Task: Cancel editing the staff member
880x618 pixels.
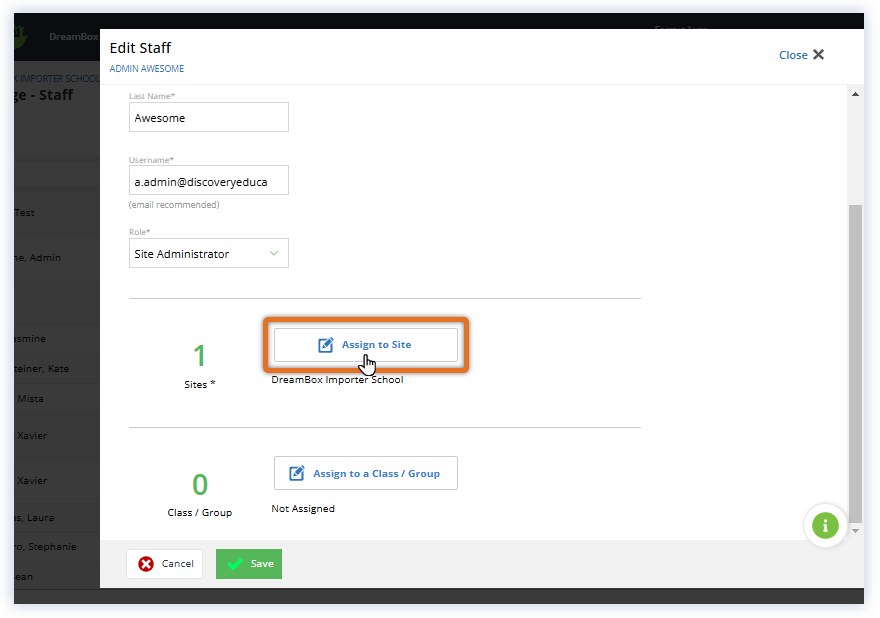Action: [x=164, y=564]
